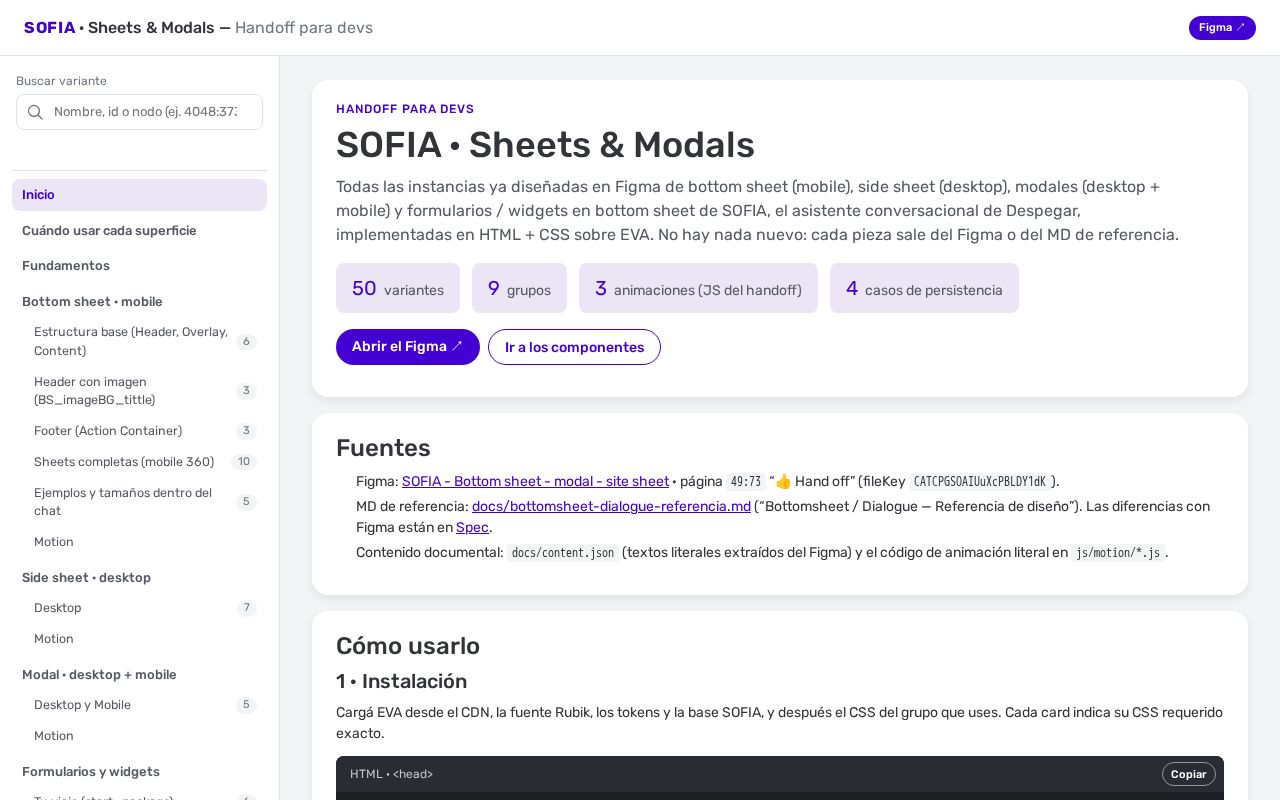Open Footer (Action Container) item
Viewport: 1280px width, 800px height.
[139, 431]
